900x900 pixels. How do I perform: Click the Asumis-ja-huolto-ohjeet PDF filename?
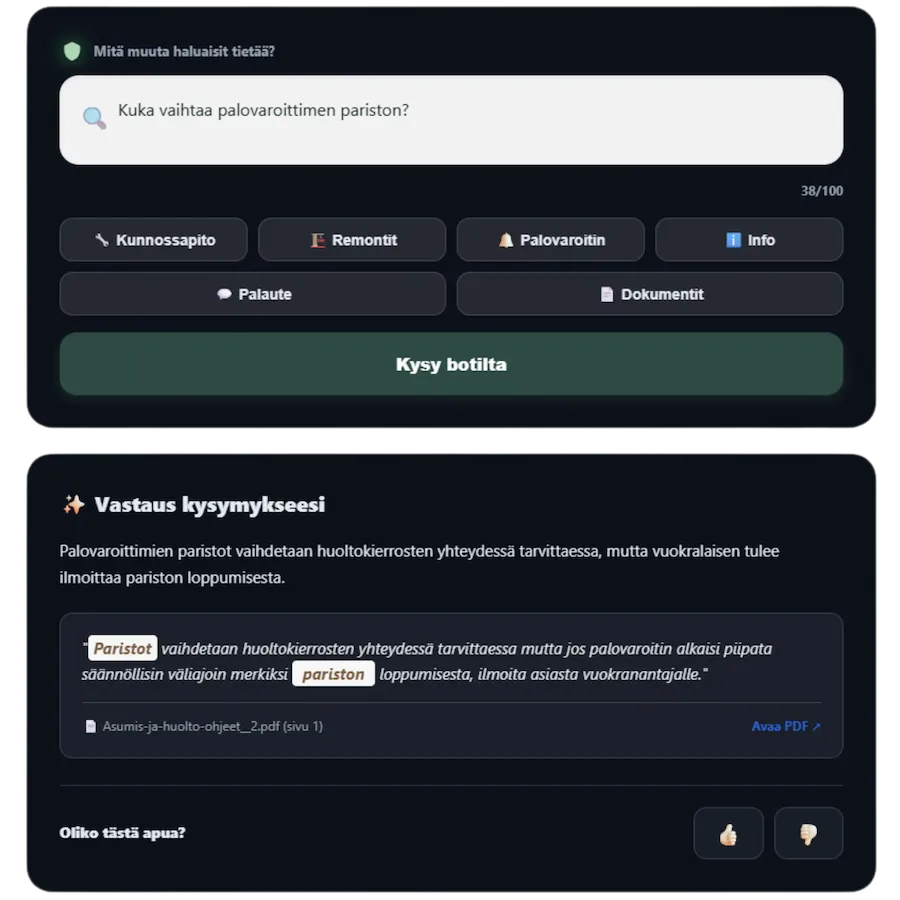click(x=212, y=727)
